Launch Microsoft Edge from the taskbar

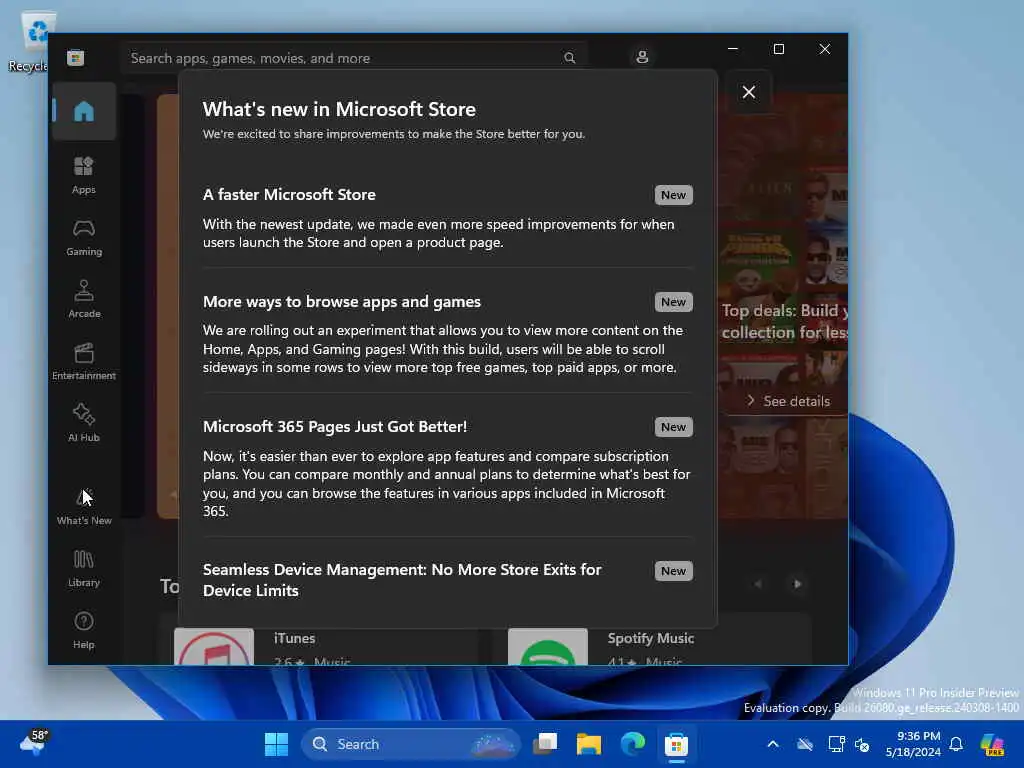[632, 744]
